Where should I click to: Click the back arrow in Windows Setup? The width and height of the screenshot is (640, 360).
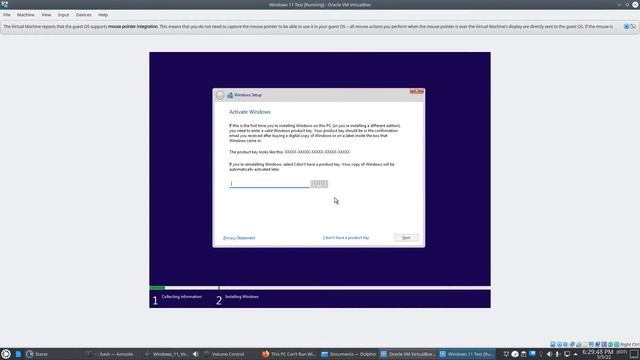pos(220,95)
